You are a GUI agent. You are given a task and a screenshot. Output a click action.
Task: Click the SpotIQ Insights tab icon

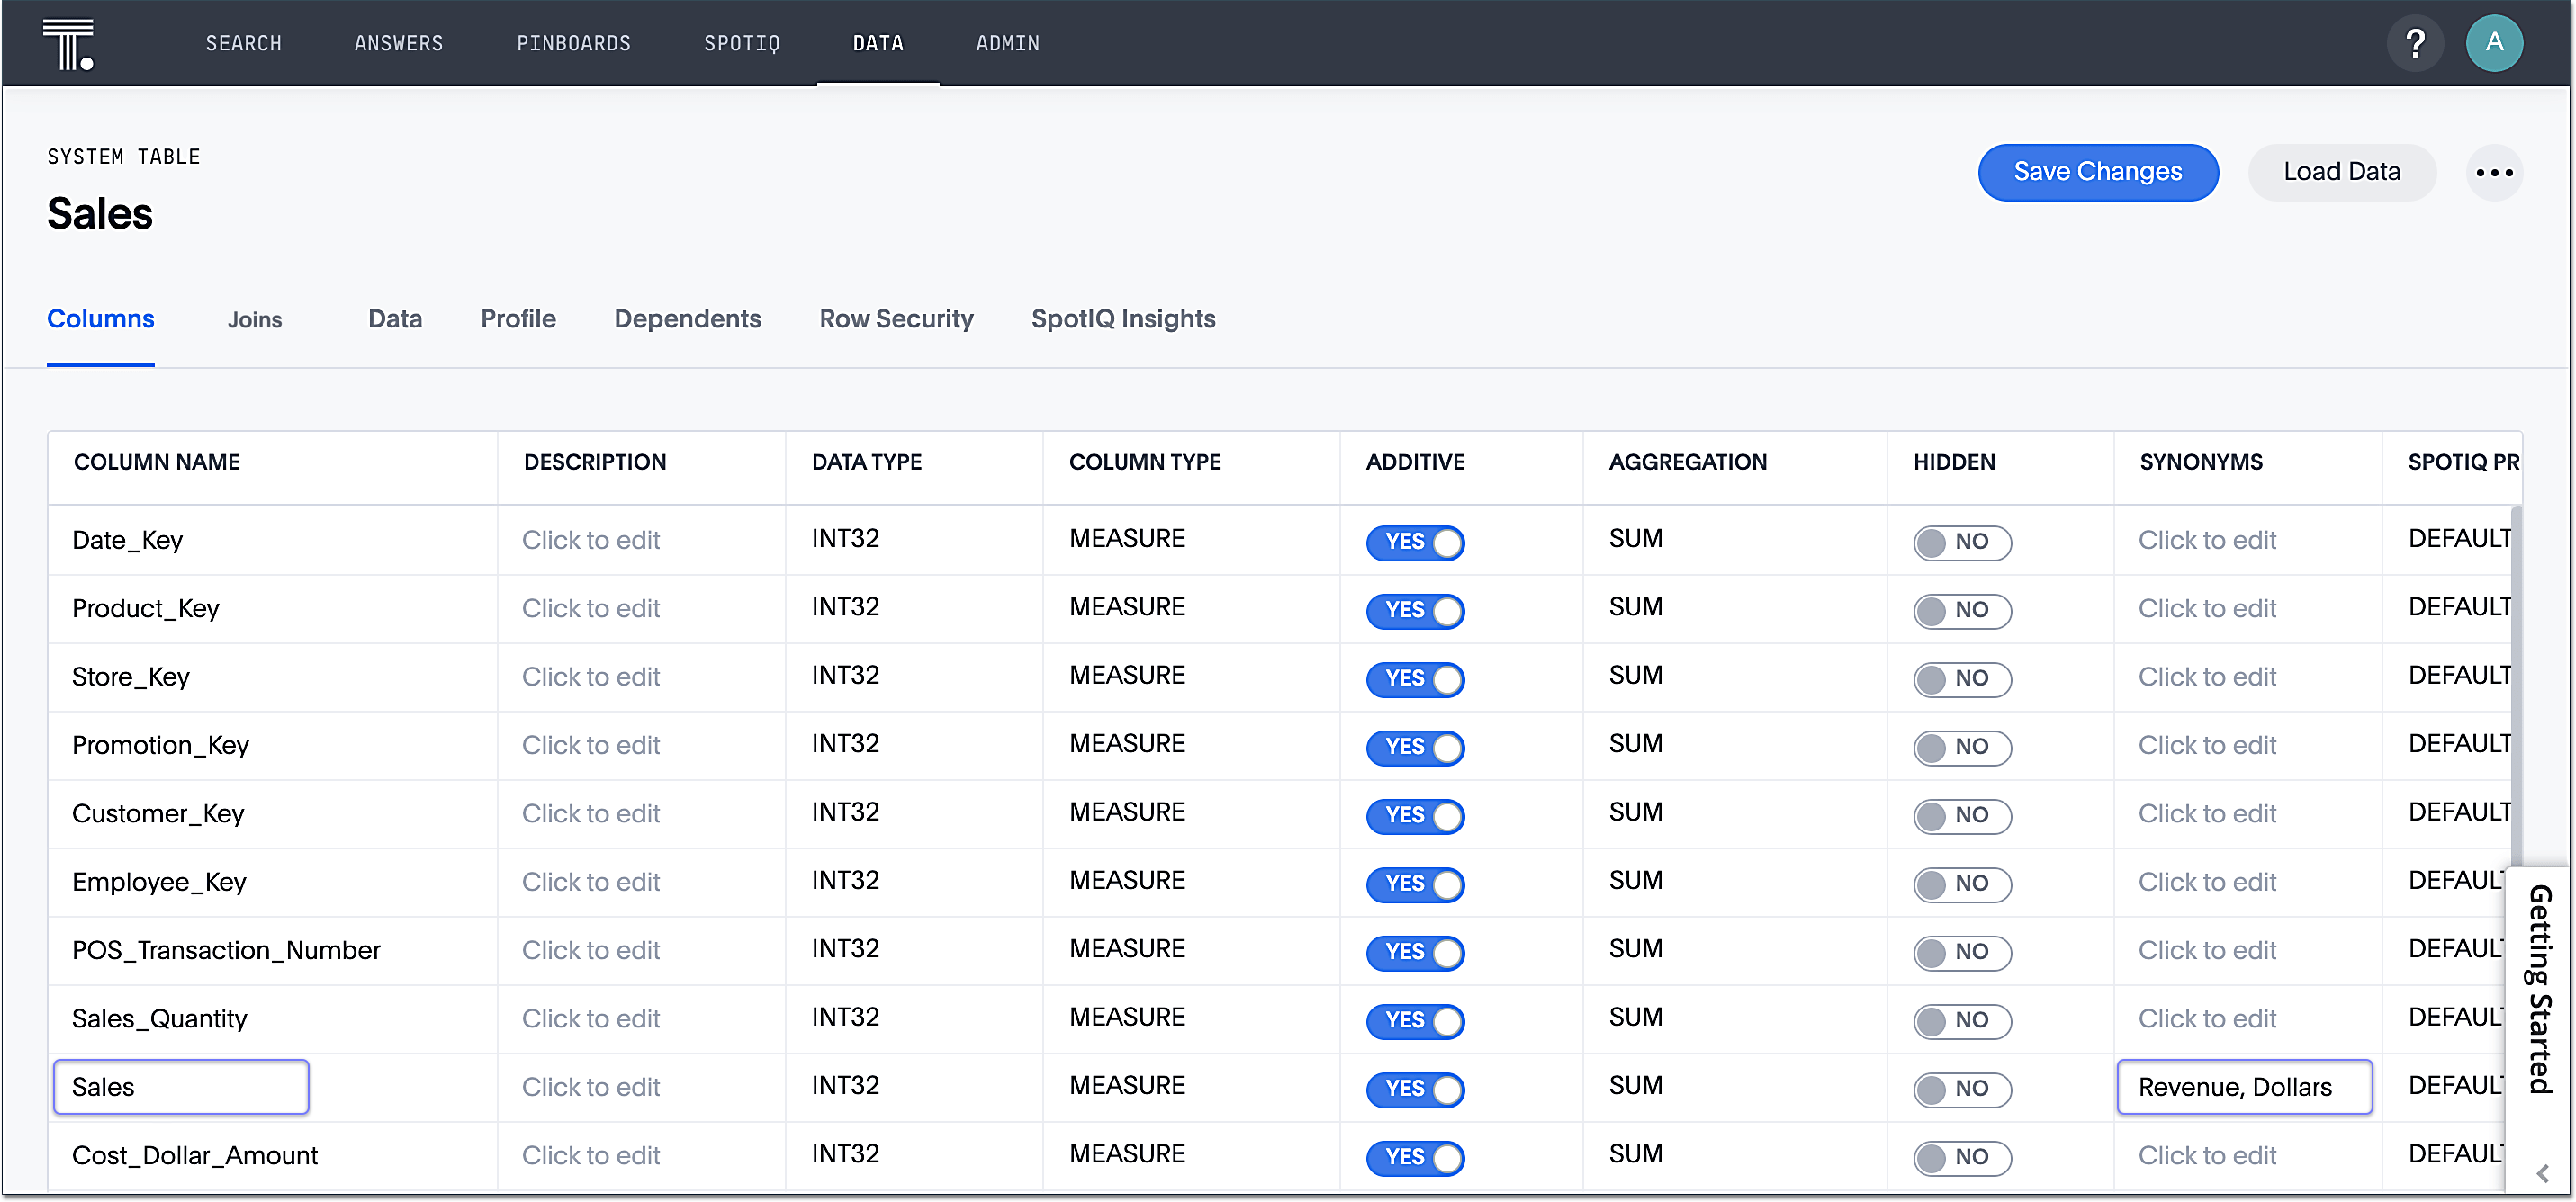point(1122,318)
